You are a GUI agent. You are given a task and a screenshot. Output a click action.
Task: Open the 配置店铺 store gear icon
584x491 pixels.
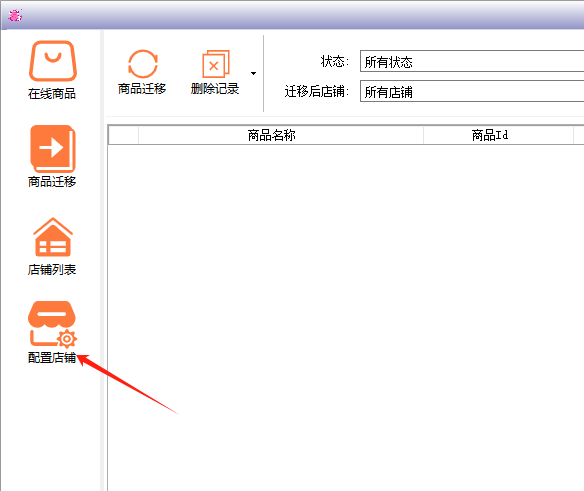53,324
